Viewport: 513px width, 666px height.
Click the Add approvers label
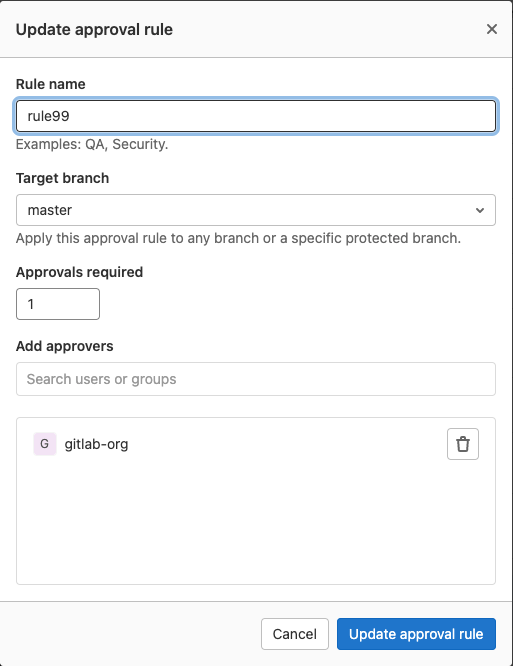coord(65,346)
